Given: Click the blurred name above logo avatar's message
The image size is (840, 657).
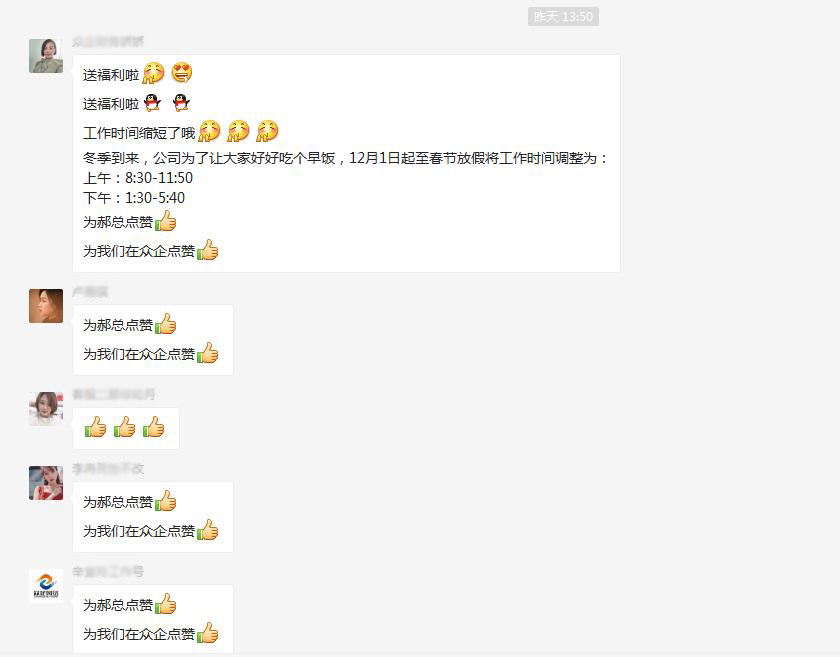Looking at the screenshot, I should (x=108, y=571).
